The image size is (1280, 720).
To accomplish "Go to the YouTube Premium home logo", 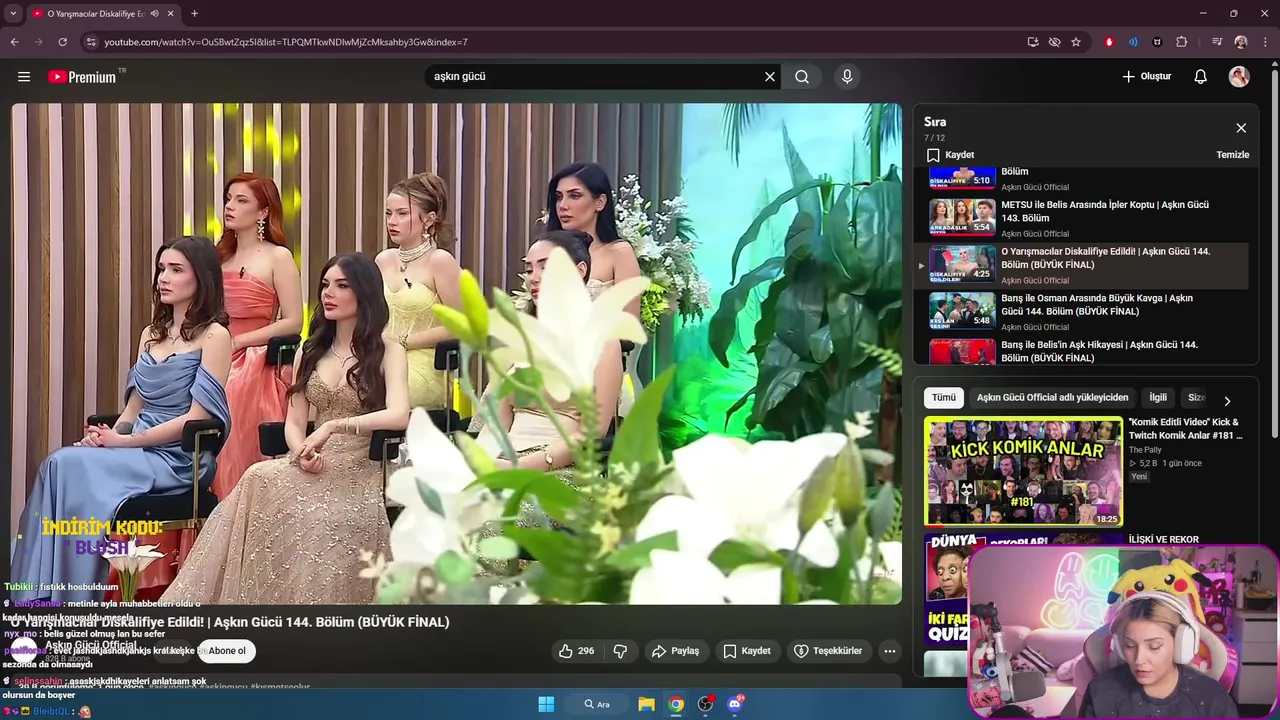I will (82, 77).
